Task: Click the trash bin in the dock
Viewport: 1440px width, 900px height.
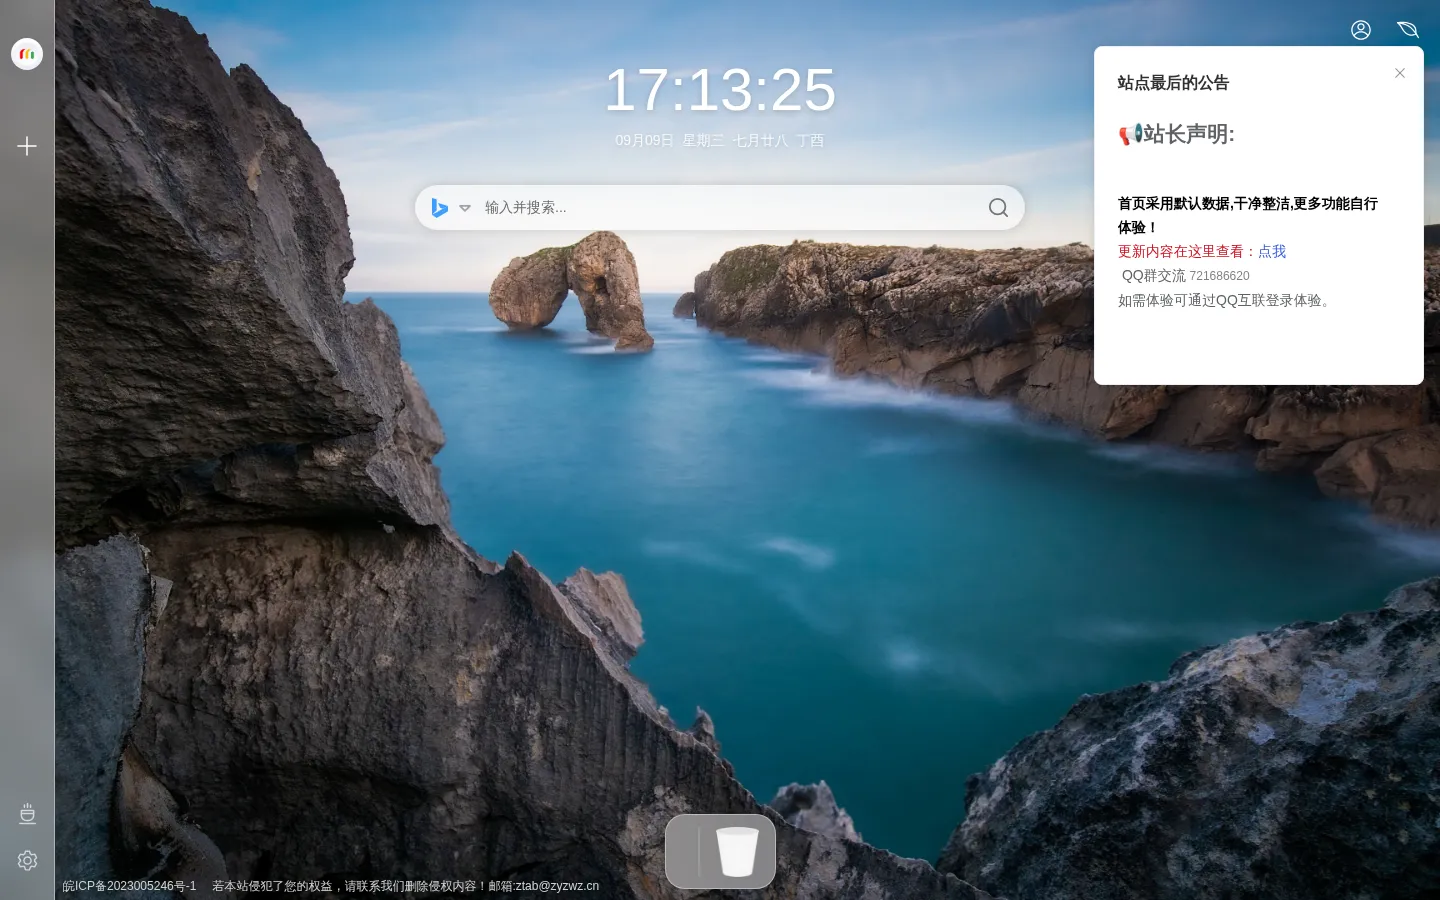Action: click(738, 852)
